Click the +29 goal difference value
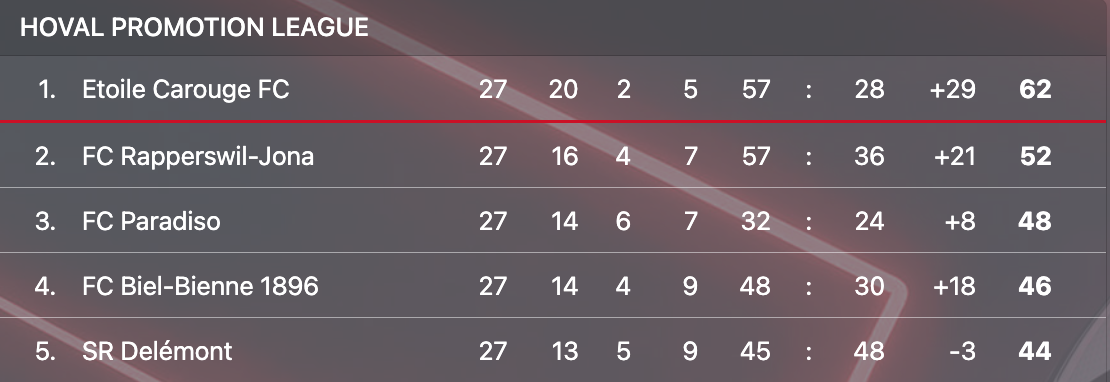The height and width of the screenshot is (382, 1110). tap(952, 90)
